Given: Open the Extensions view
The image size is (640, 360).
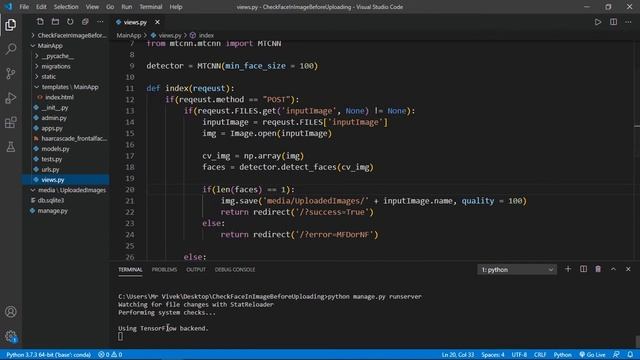Looking at the screenshot, I should 11,122.
